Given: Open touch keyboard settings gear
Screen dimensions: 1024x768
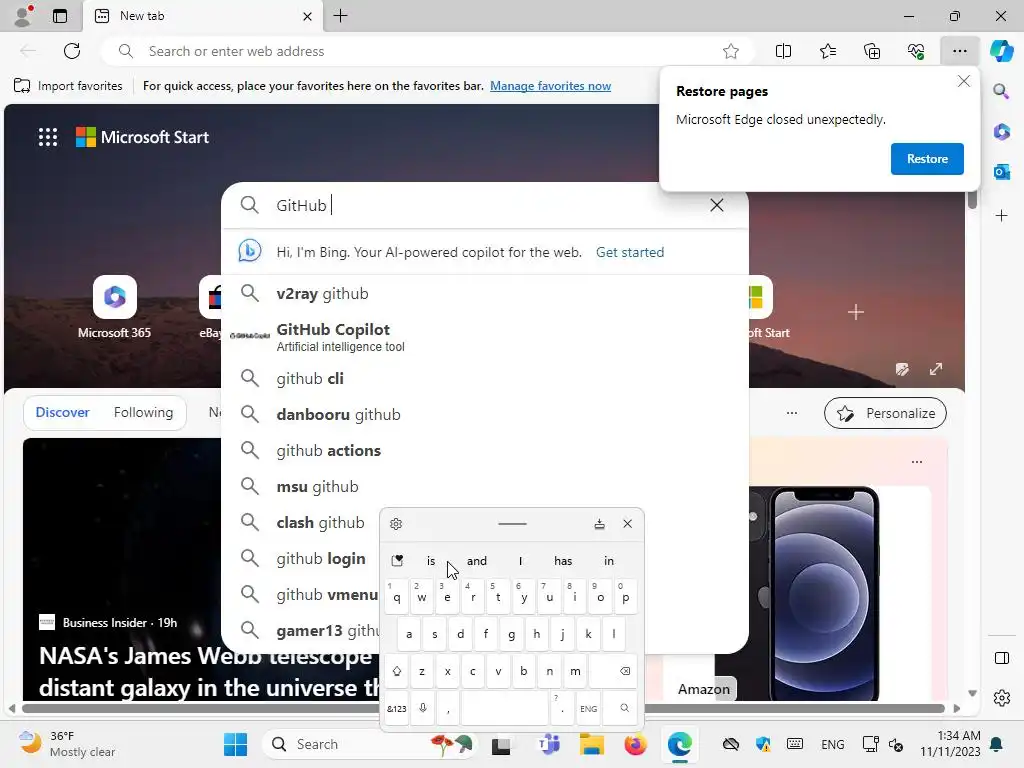Looking at the screenshot, I should [x=396, y=524].
